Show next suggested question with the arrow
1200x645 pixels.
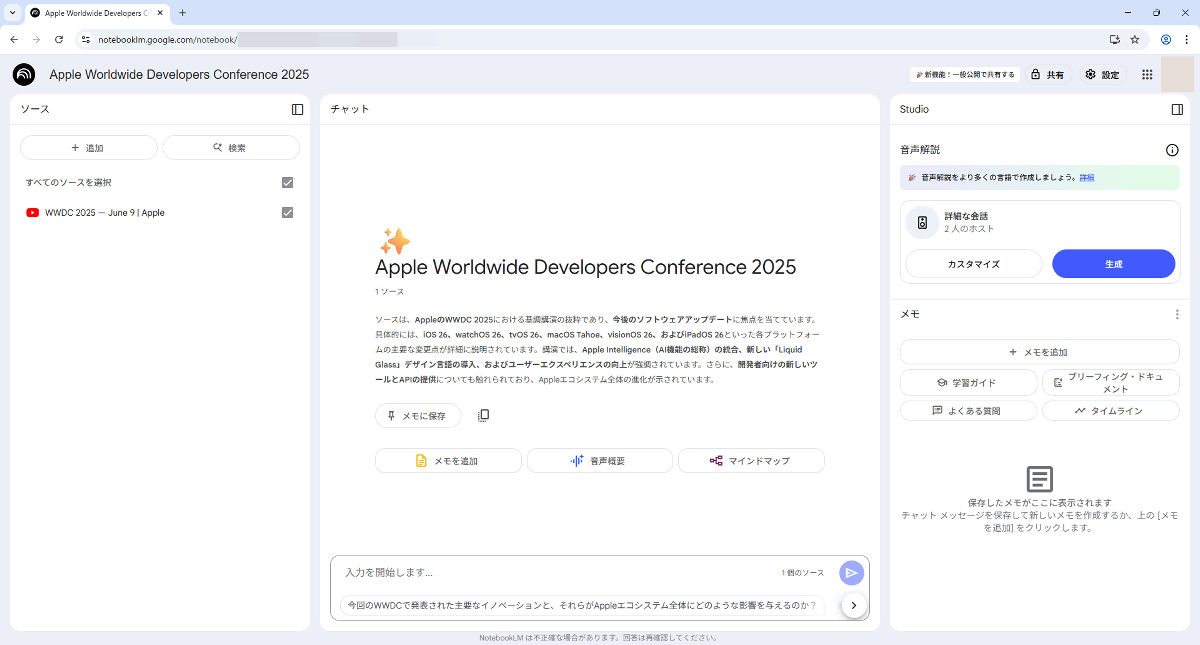tap(854, 605)
